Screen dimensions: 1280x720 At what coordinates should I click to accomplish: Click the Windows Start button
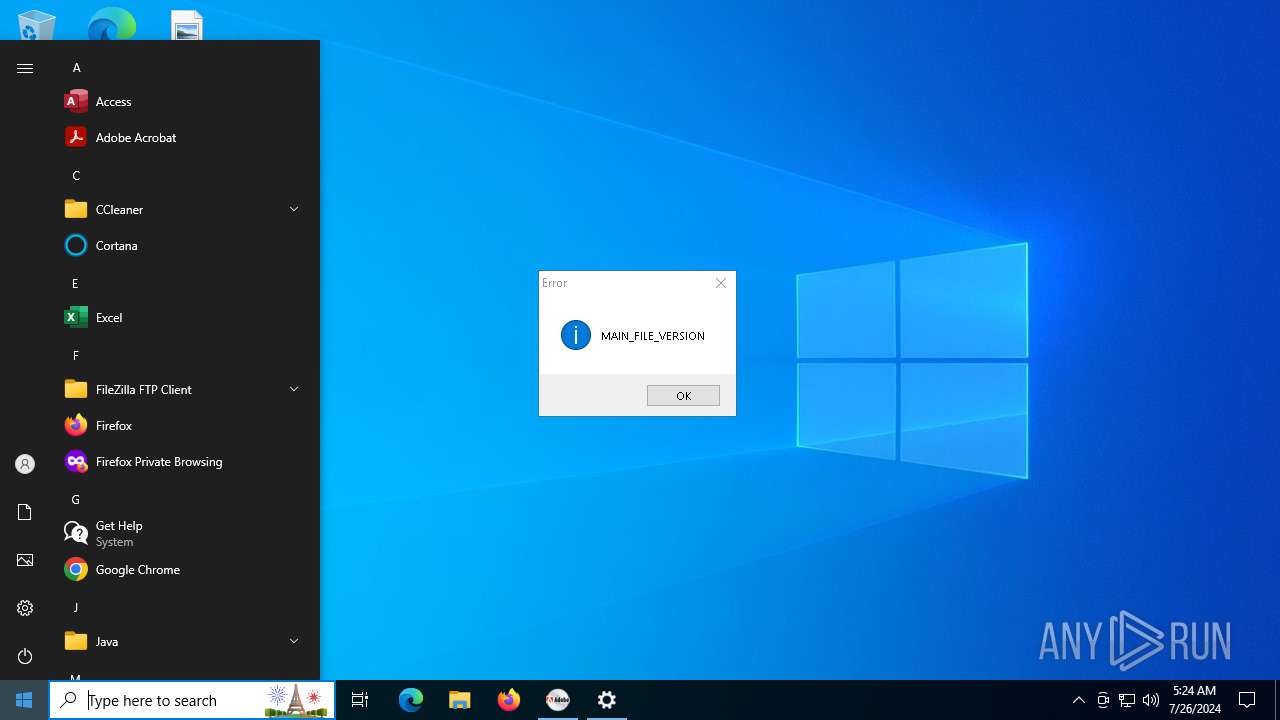[24, 700]
